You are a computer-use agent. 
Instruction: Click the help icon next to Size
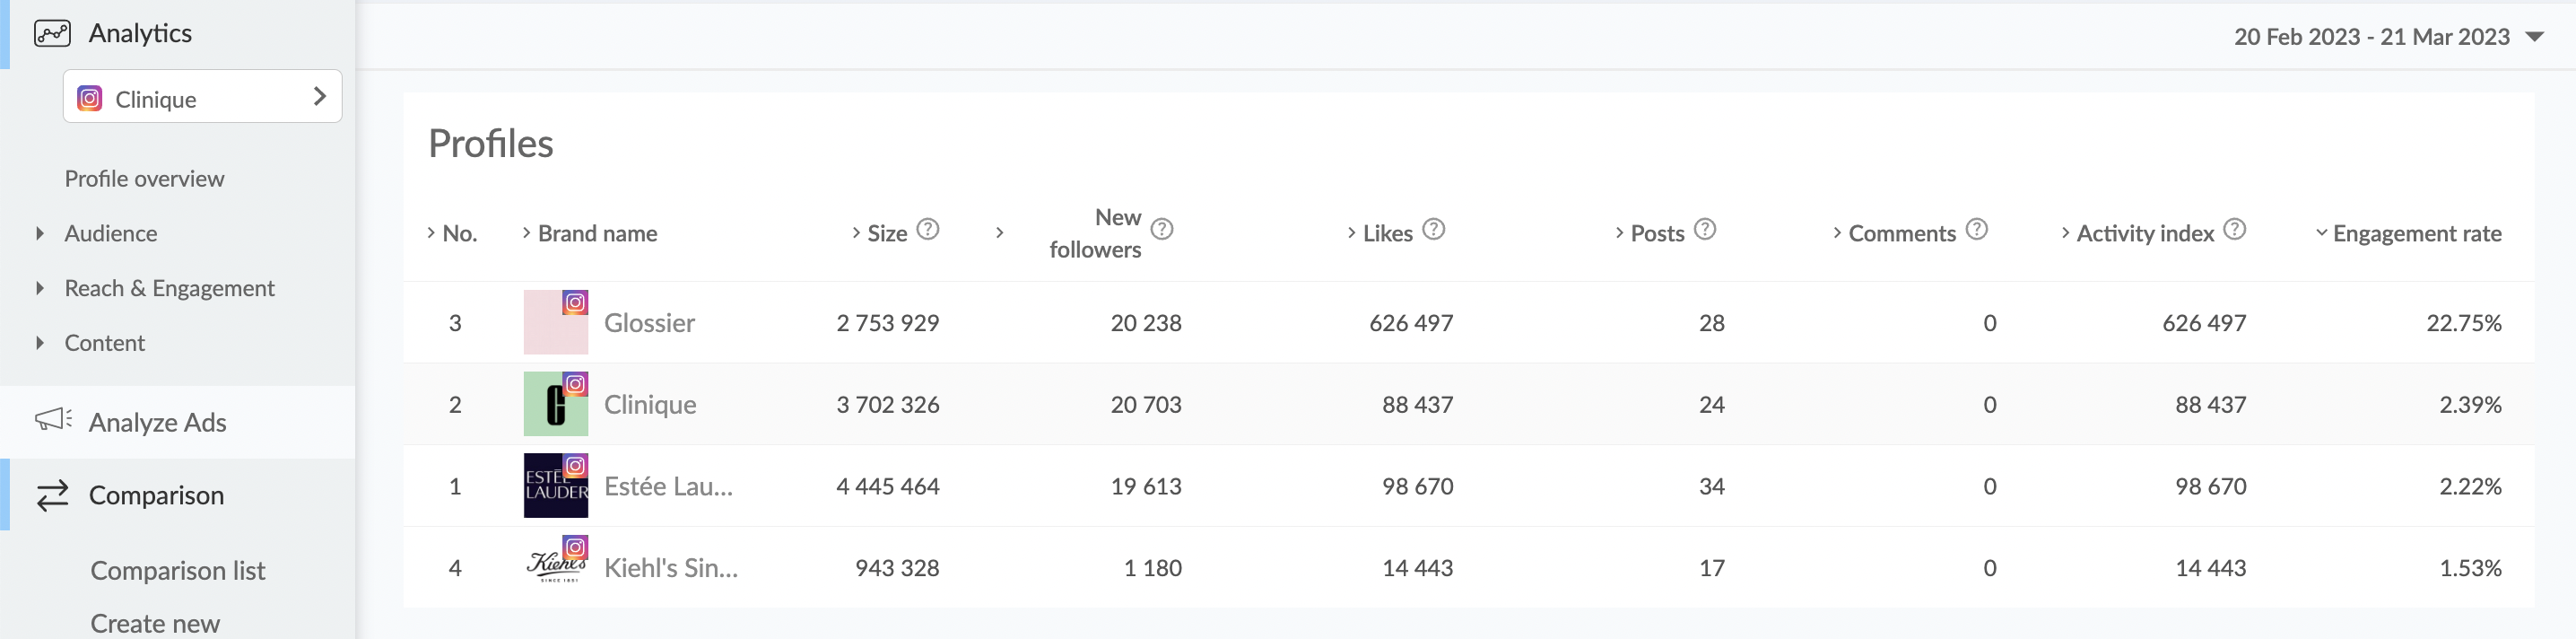928,230
